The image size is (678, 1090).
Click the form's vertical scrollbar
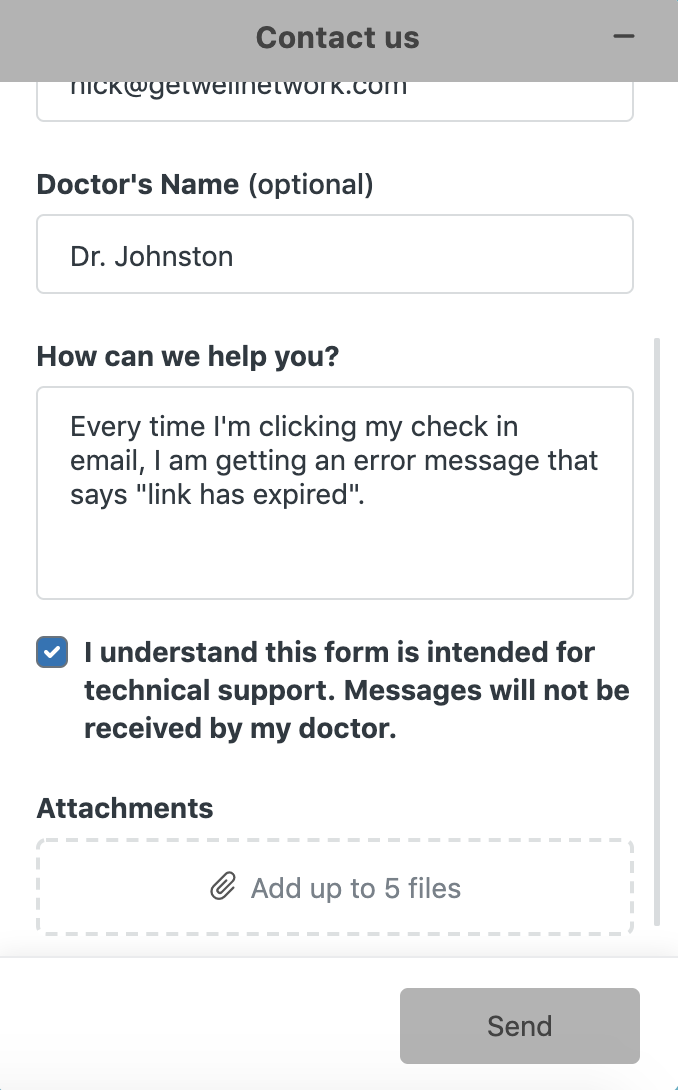tap(657, 631)
